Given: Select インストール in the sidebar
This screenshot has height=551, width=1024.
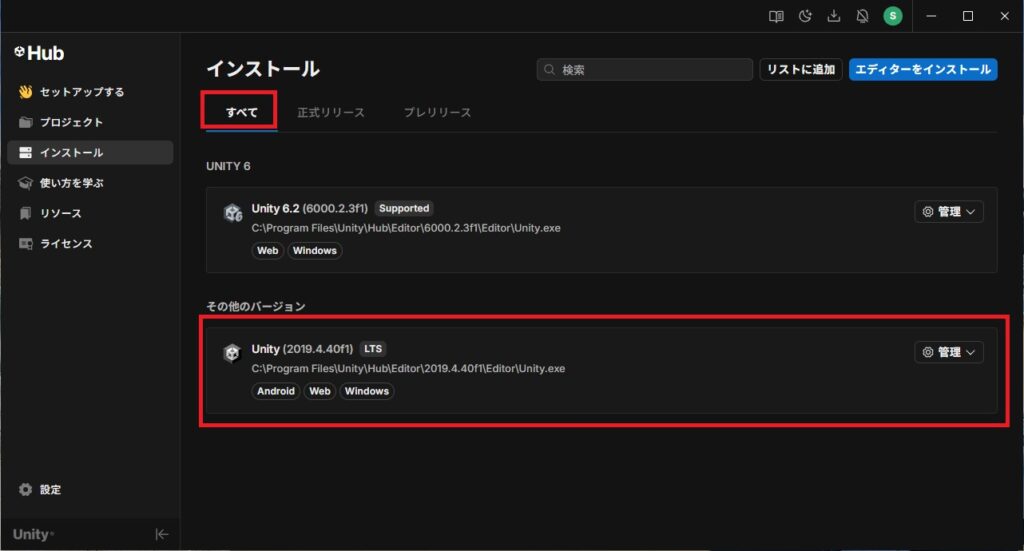Looking at the screenshot, I should pyautogui.click(x=90, y=153).
